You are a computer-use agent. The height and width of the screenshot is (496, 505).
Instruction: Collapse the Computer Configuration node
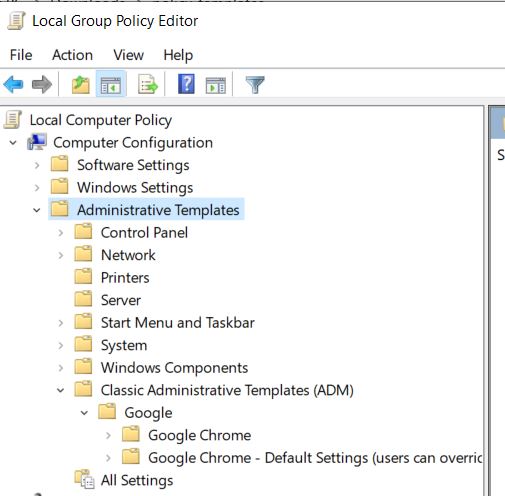13,143
